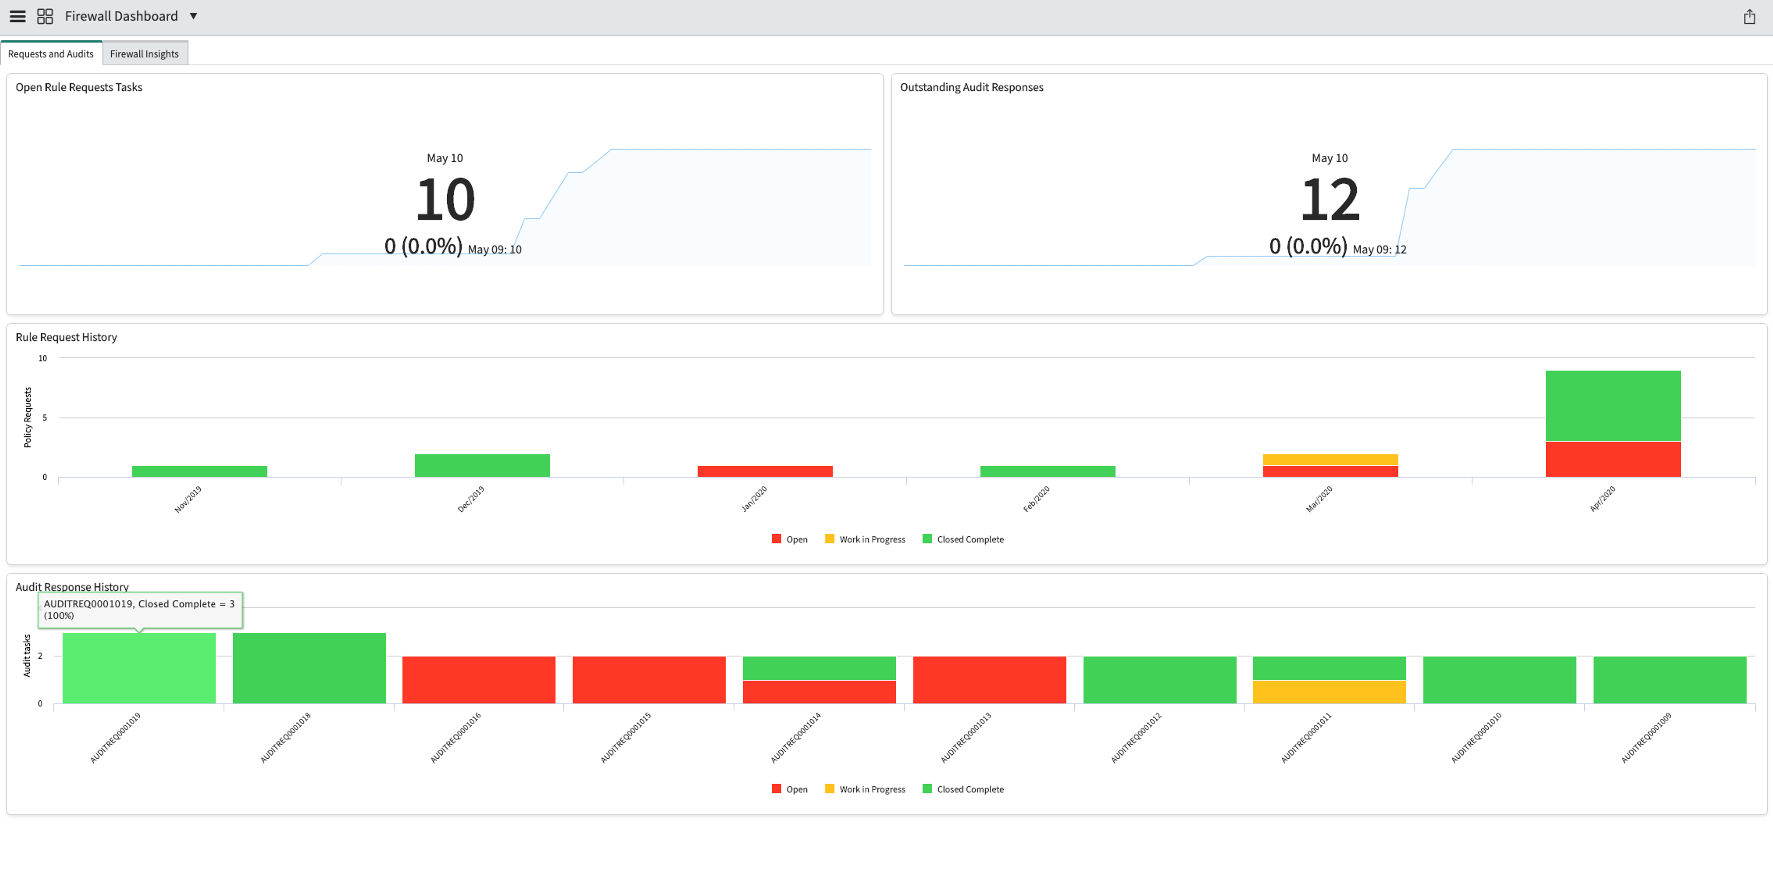Click the Apr/2020 red Open segment
Image resolution: width=1773 pixels, height=875 pixels.
coord(1613,459)
